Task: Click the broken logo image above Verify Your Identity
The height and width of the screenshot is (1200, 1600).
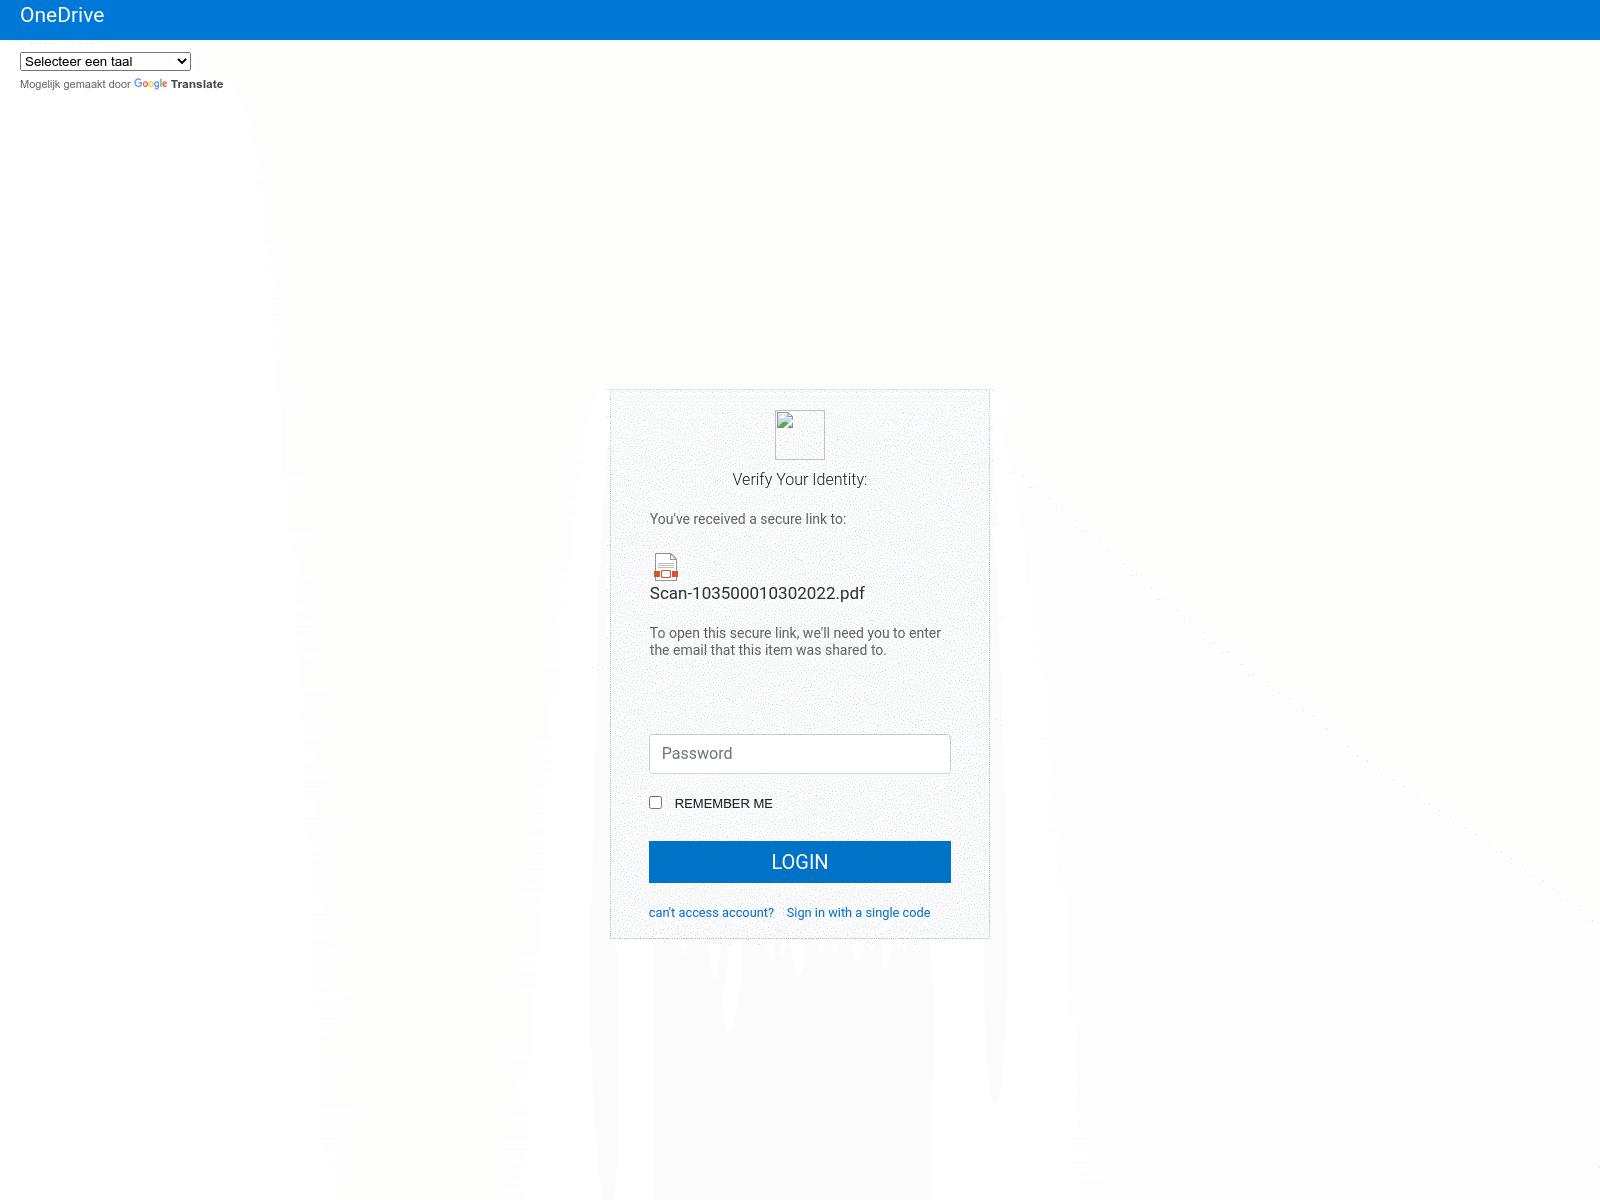Action: pos(800,435)
